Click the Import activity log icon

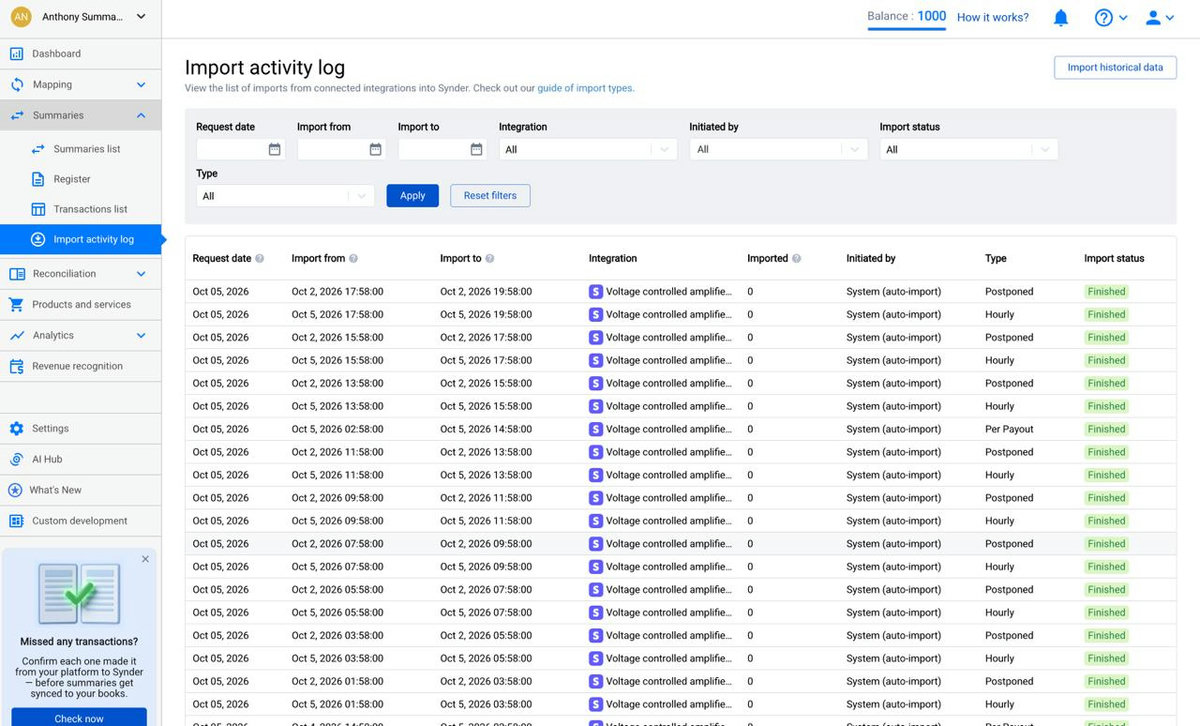38,239
